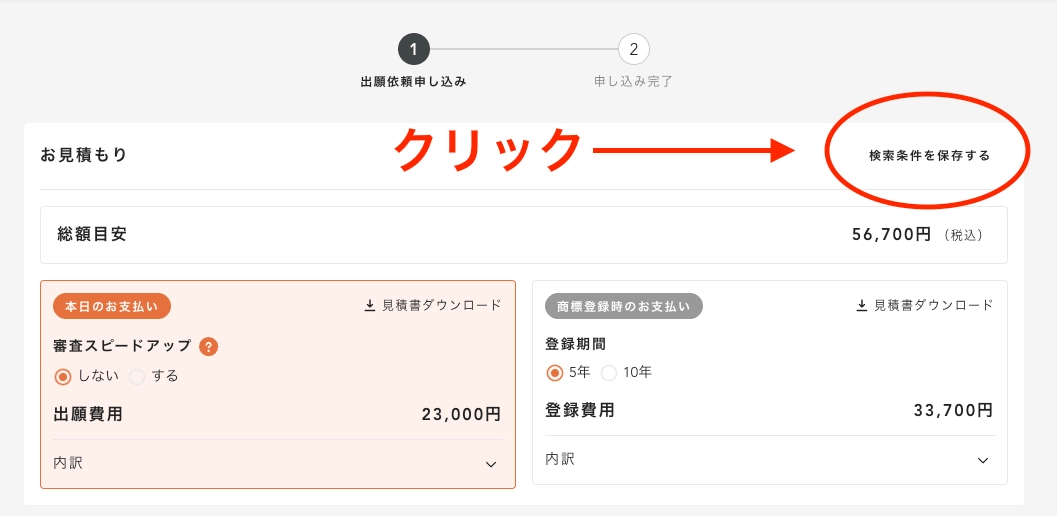Click the 申し込み完了 step label
The width and height of the screenshot is (1057, 516).
tap(633, 82)
